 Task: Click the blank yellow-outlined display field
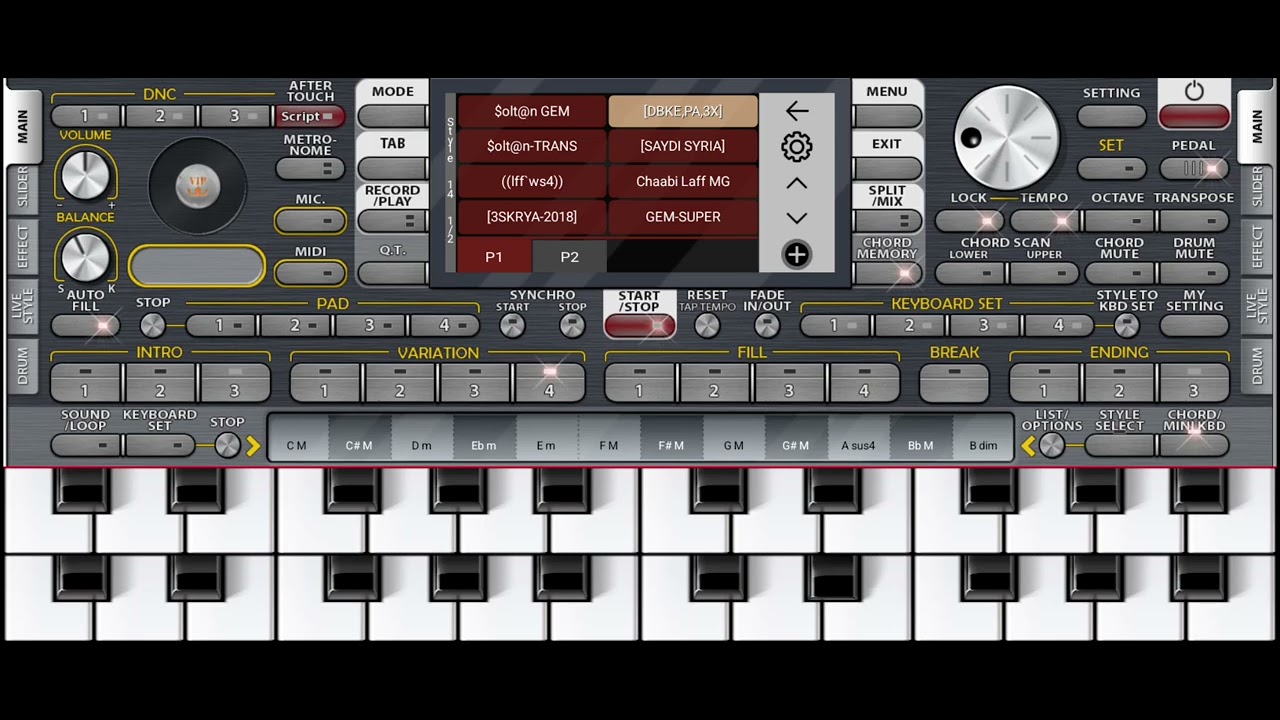click(x=197, y=266)
